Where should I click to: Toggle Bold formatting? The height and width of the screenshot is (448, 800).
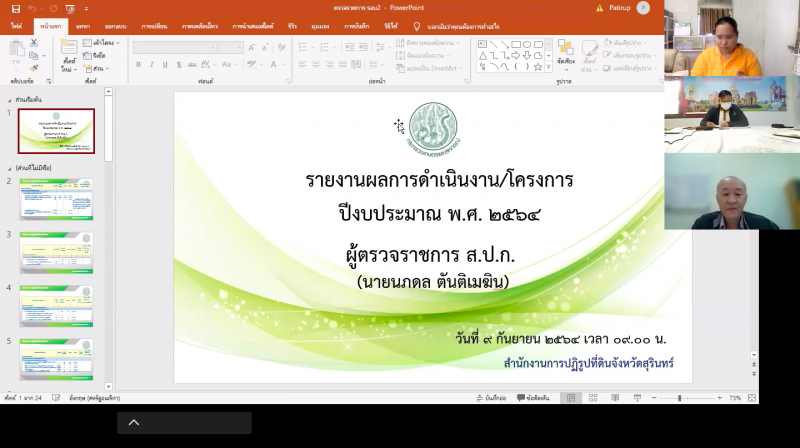point(138,65)
